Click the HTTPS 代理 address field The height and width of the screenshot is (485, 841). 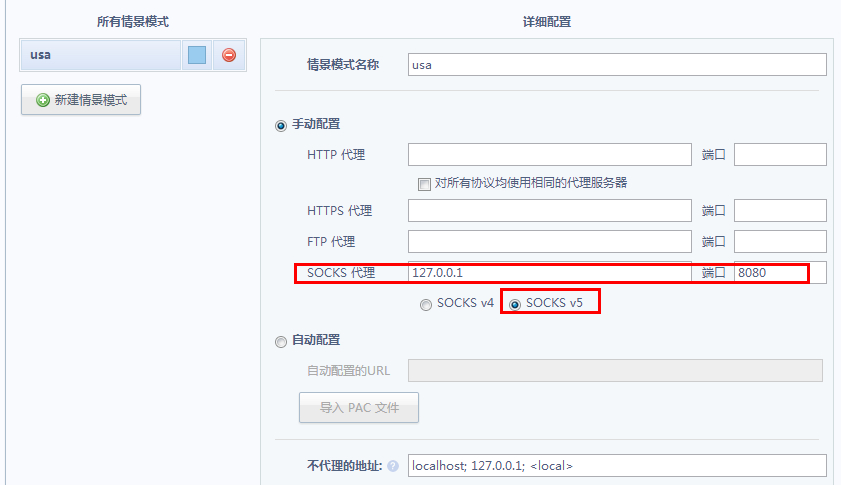click(550, 211)
